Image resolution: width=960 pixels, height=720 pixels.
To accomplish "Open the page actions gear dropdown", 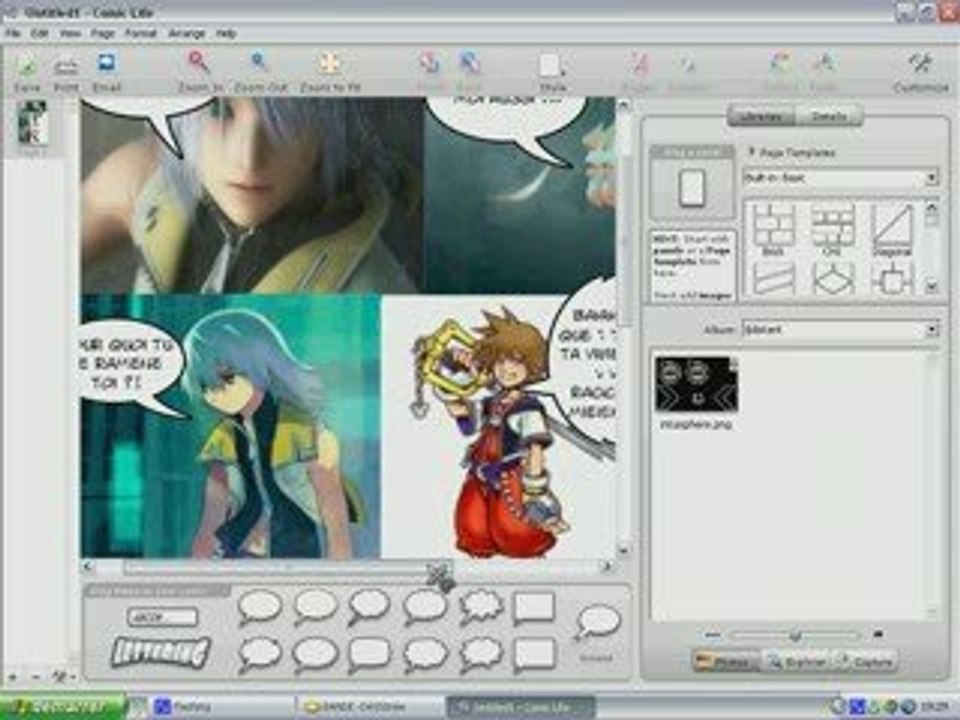I will (62, 677).
